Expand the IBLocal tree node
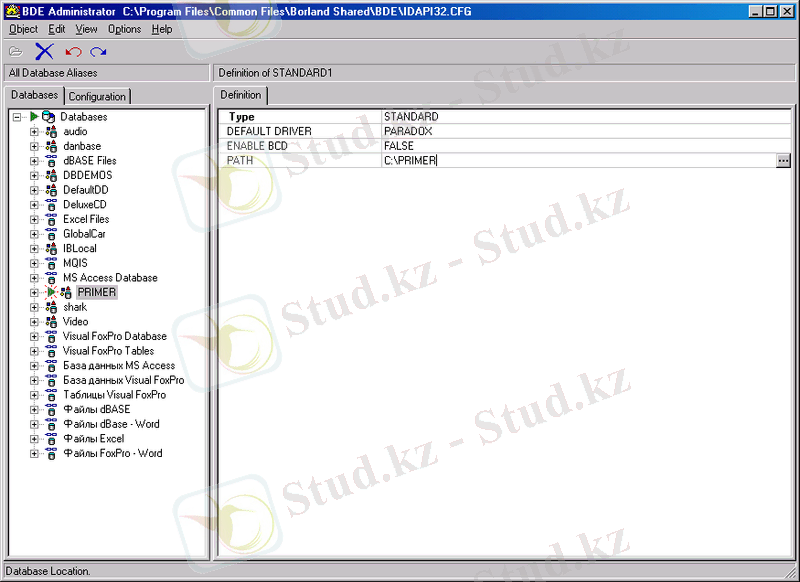The width and height of the screenshot is (800, 582). coord(34,249)
